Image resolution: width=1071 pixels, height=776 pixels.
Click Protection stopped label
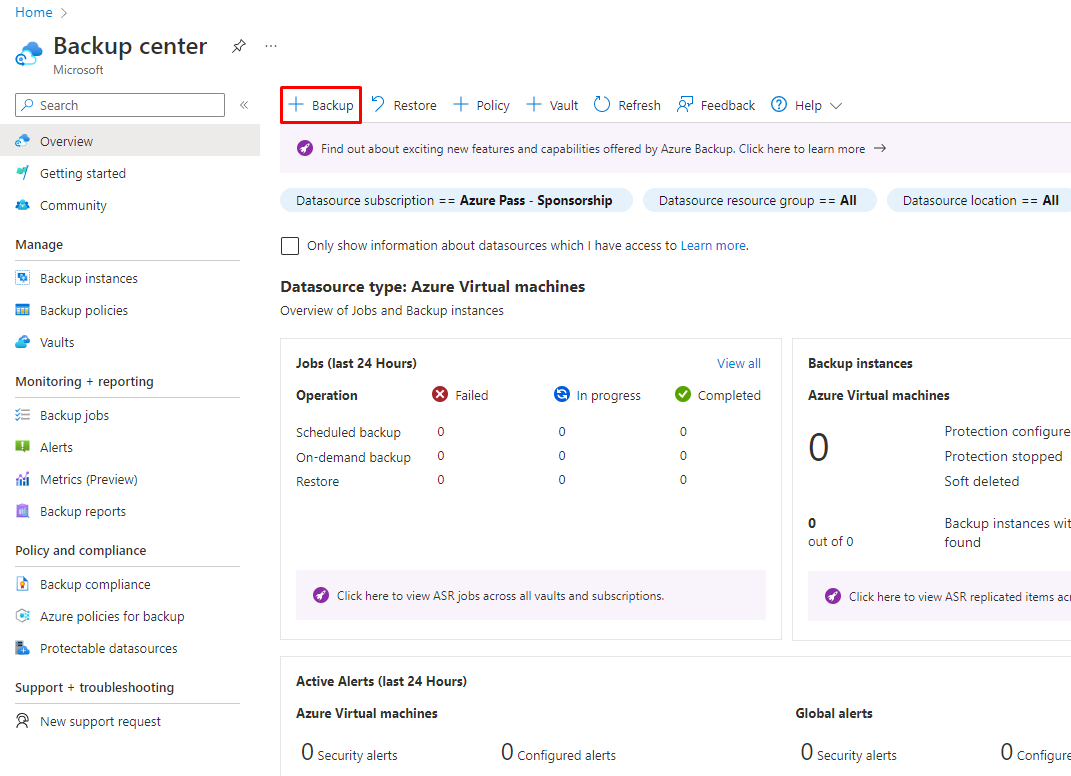coord(1003,456)
